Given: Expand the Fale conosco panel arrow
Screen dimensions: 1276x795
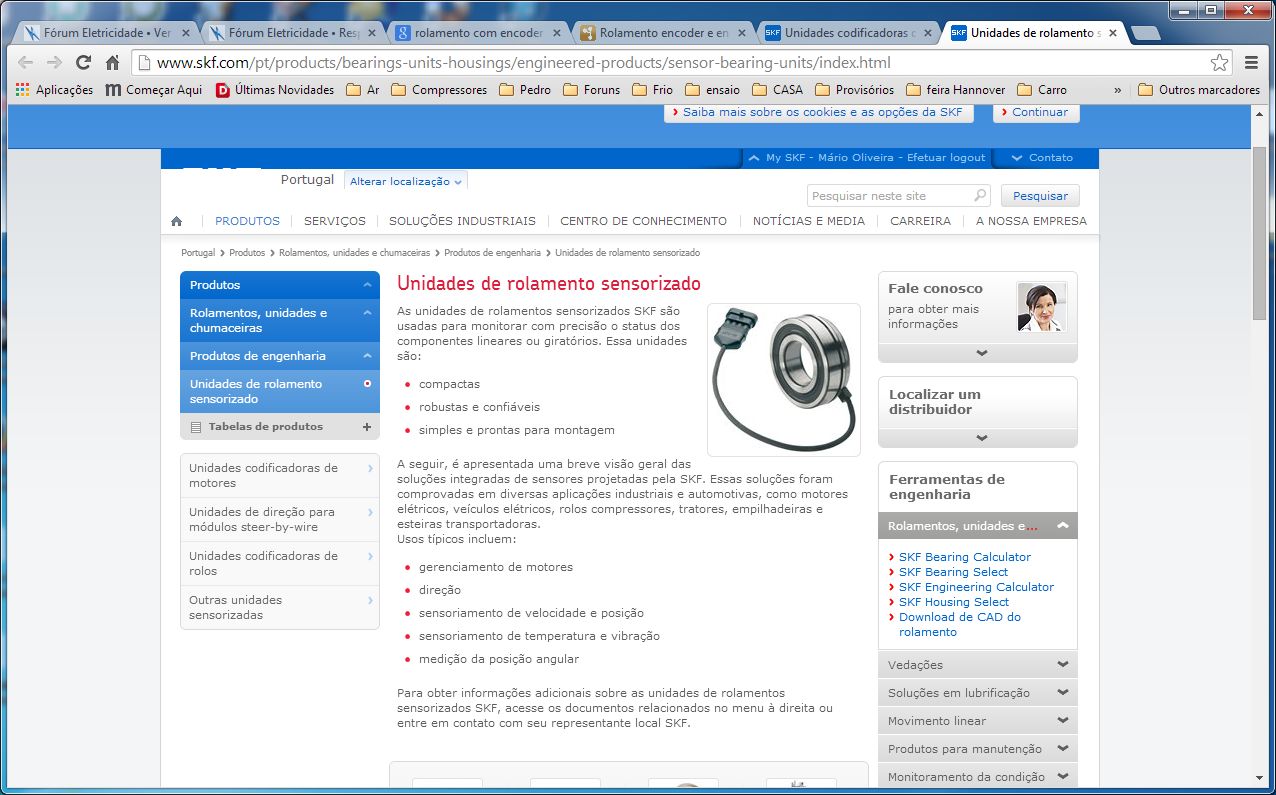Looking at the screenshot, I should coord(981,353).
